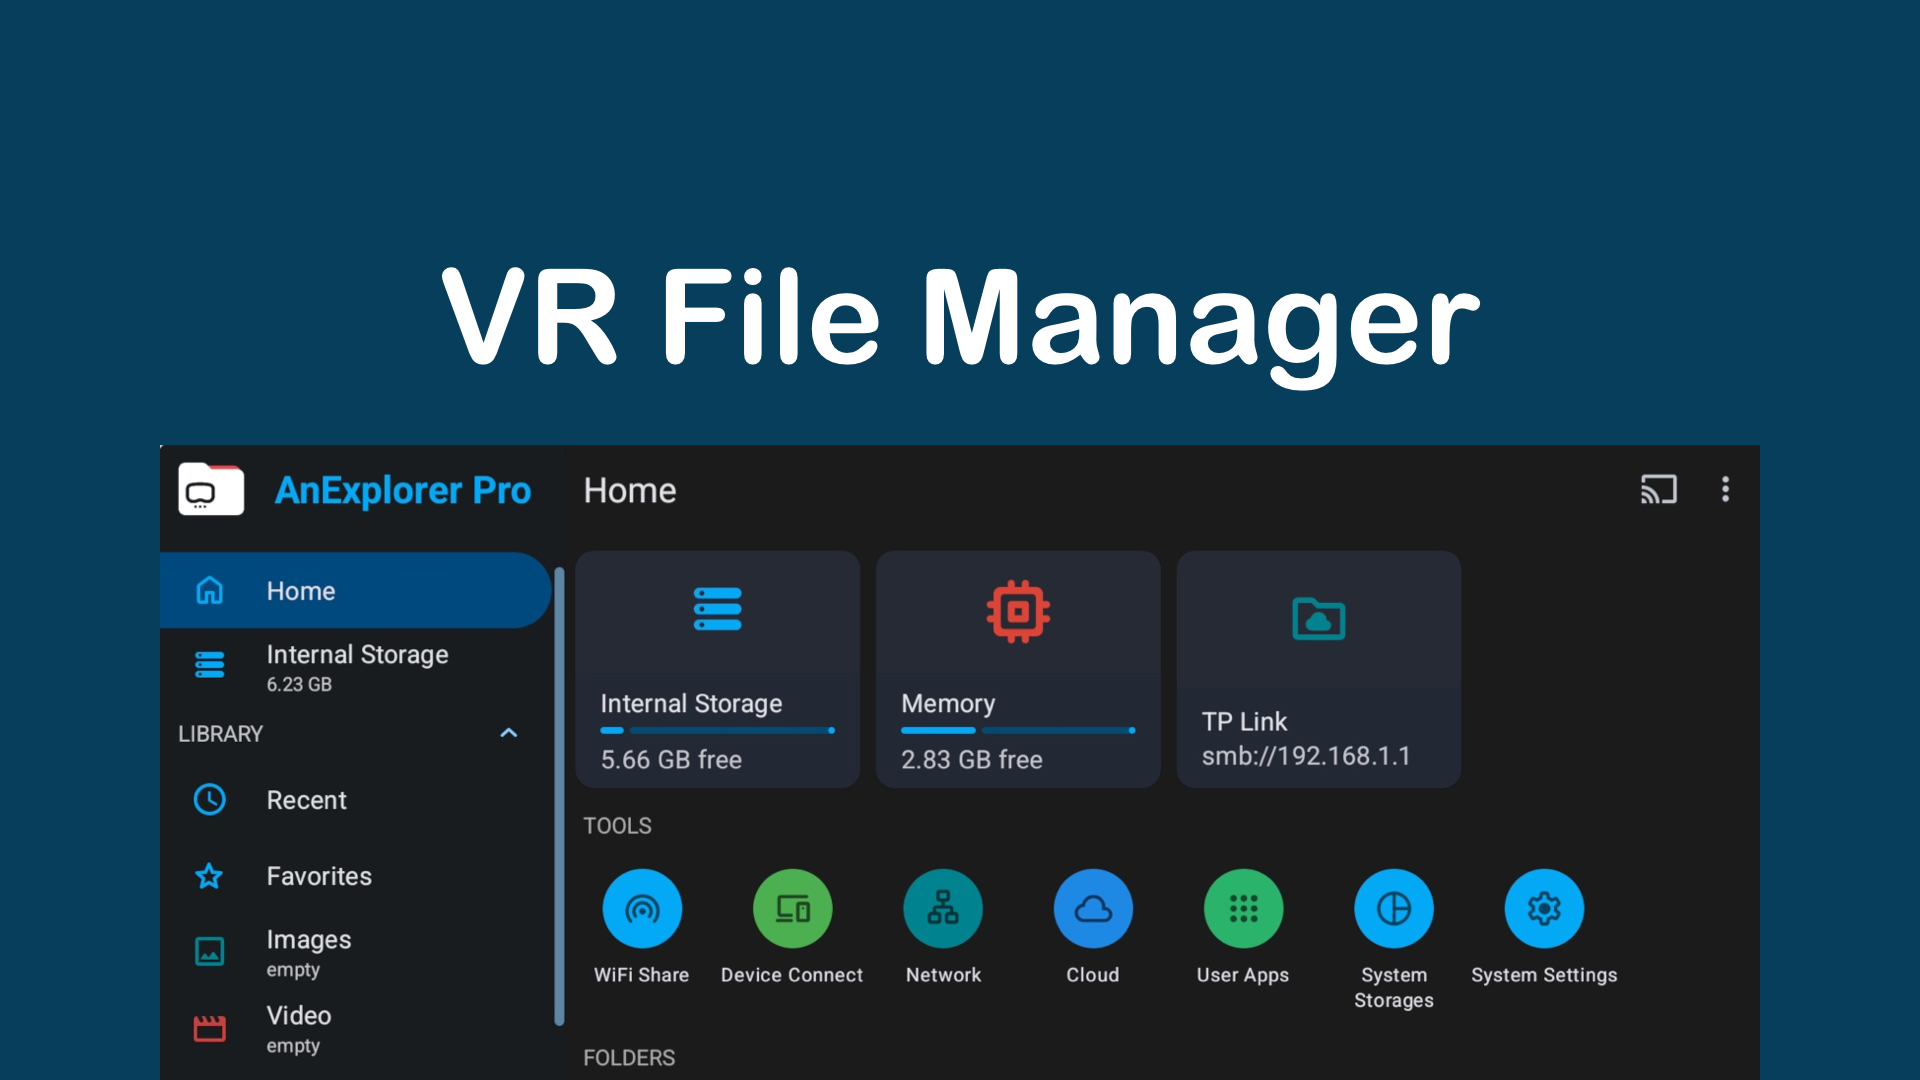
Task: Open the Images library item
Action: [x=308, y=952]
